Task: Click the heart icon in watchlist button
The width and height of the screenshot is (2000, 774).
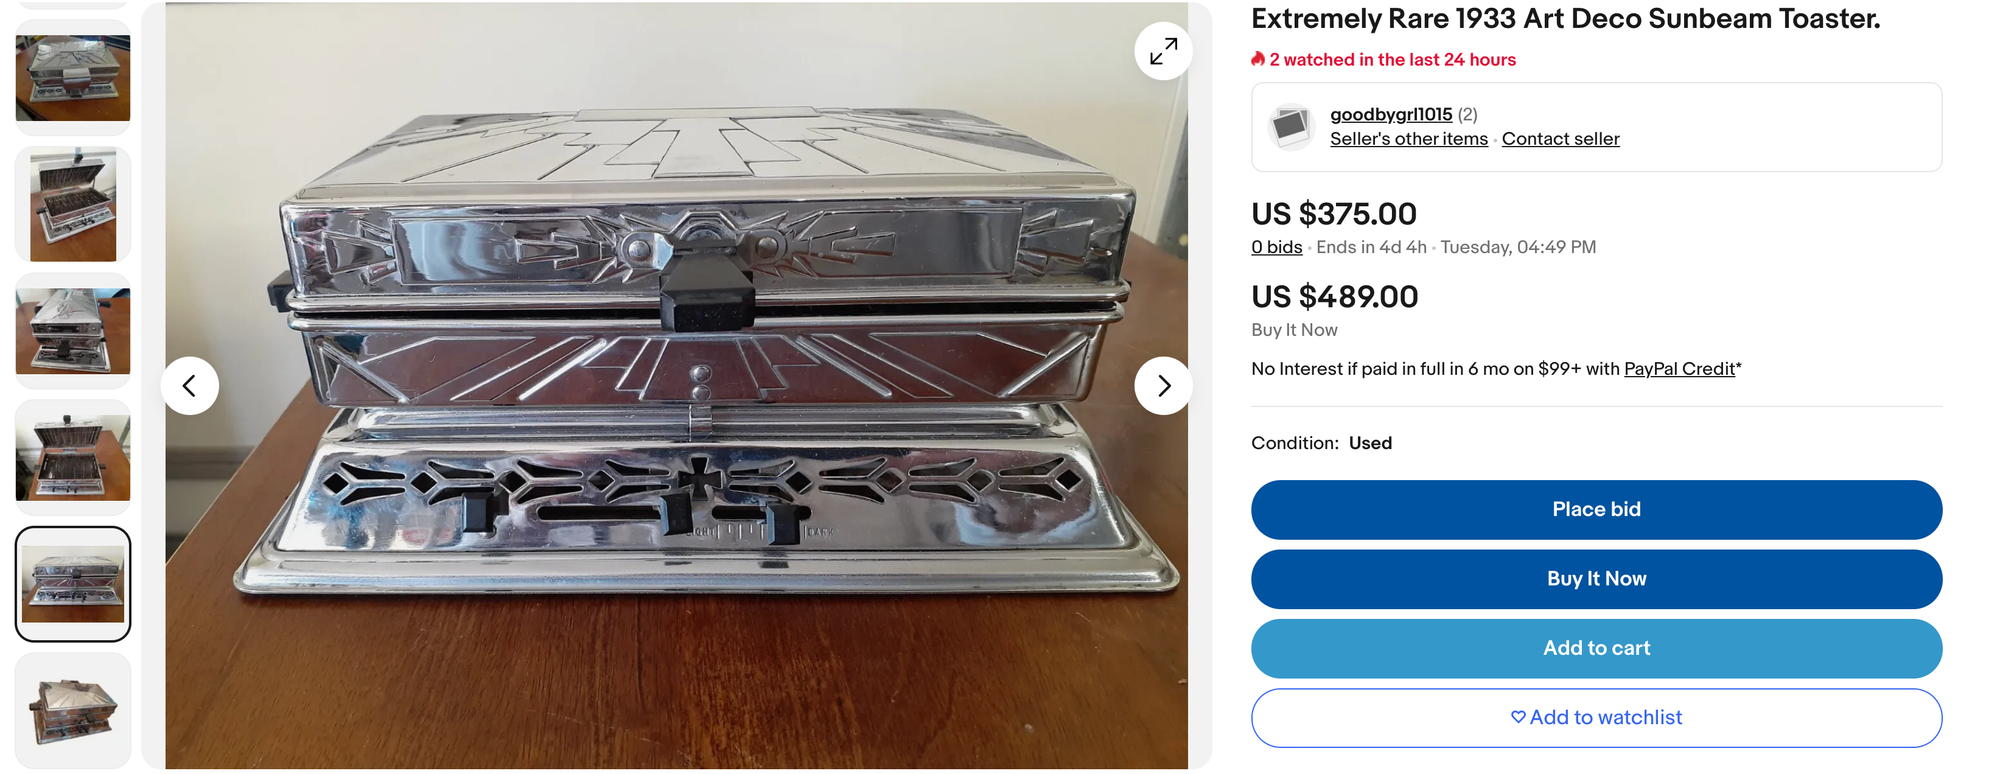Action: 1518,717
